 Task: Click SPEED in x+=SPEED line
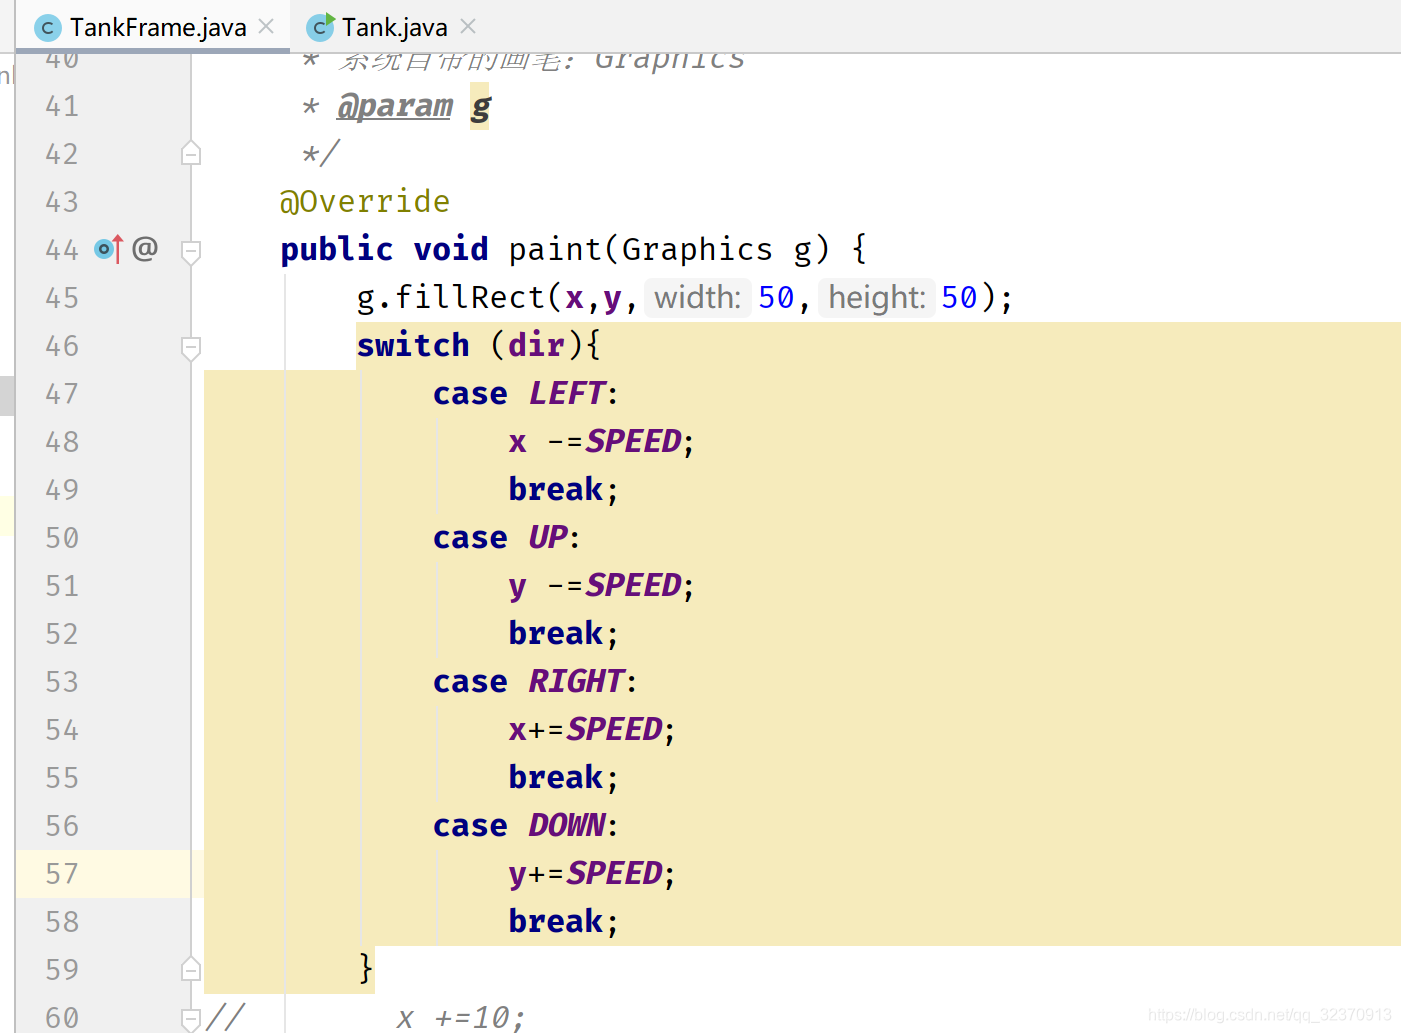tap(615, 729)
